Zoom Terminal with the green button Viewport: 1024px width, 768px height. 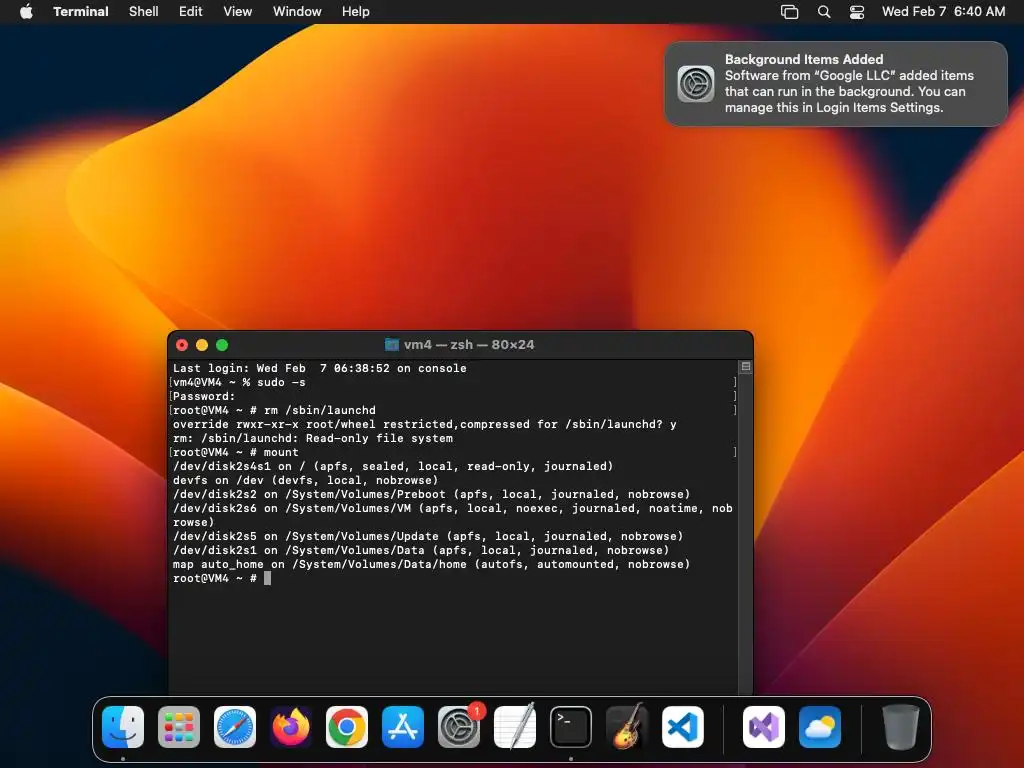(x=222, y=345)
